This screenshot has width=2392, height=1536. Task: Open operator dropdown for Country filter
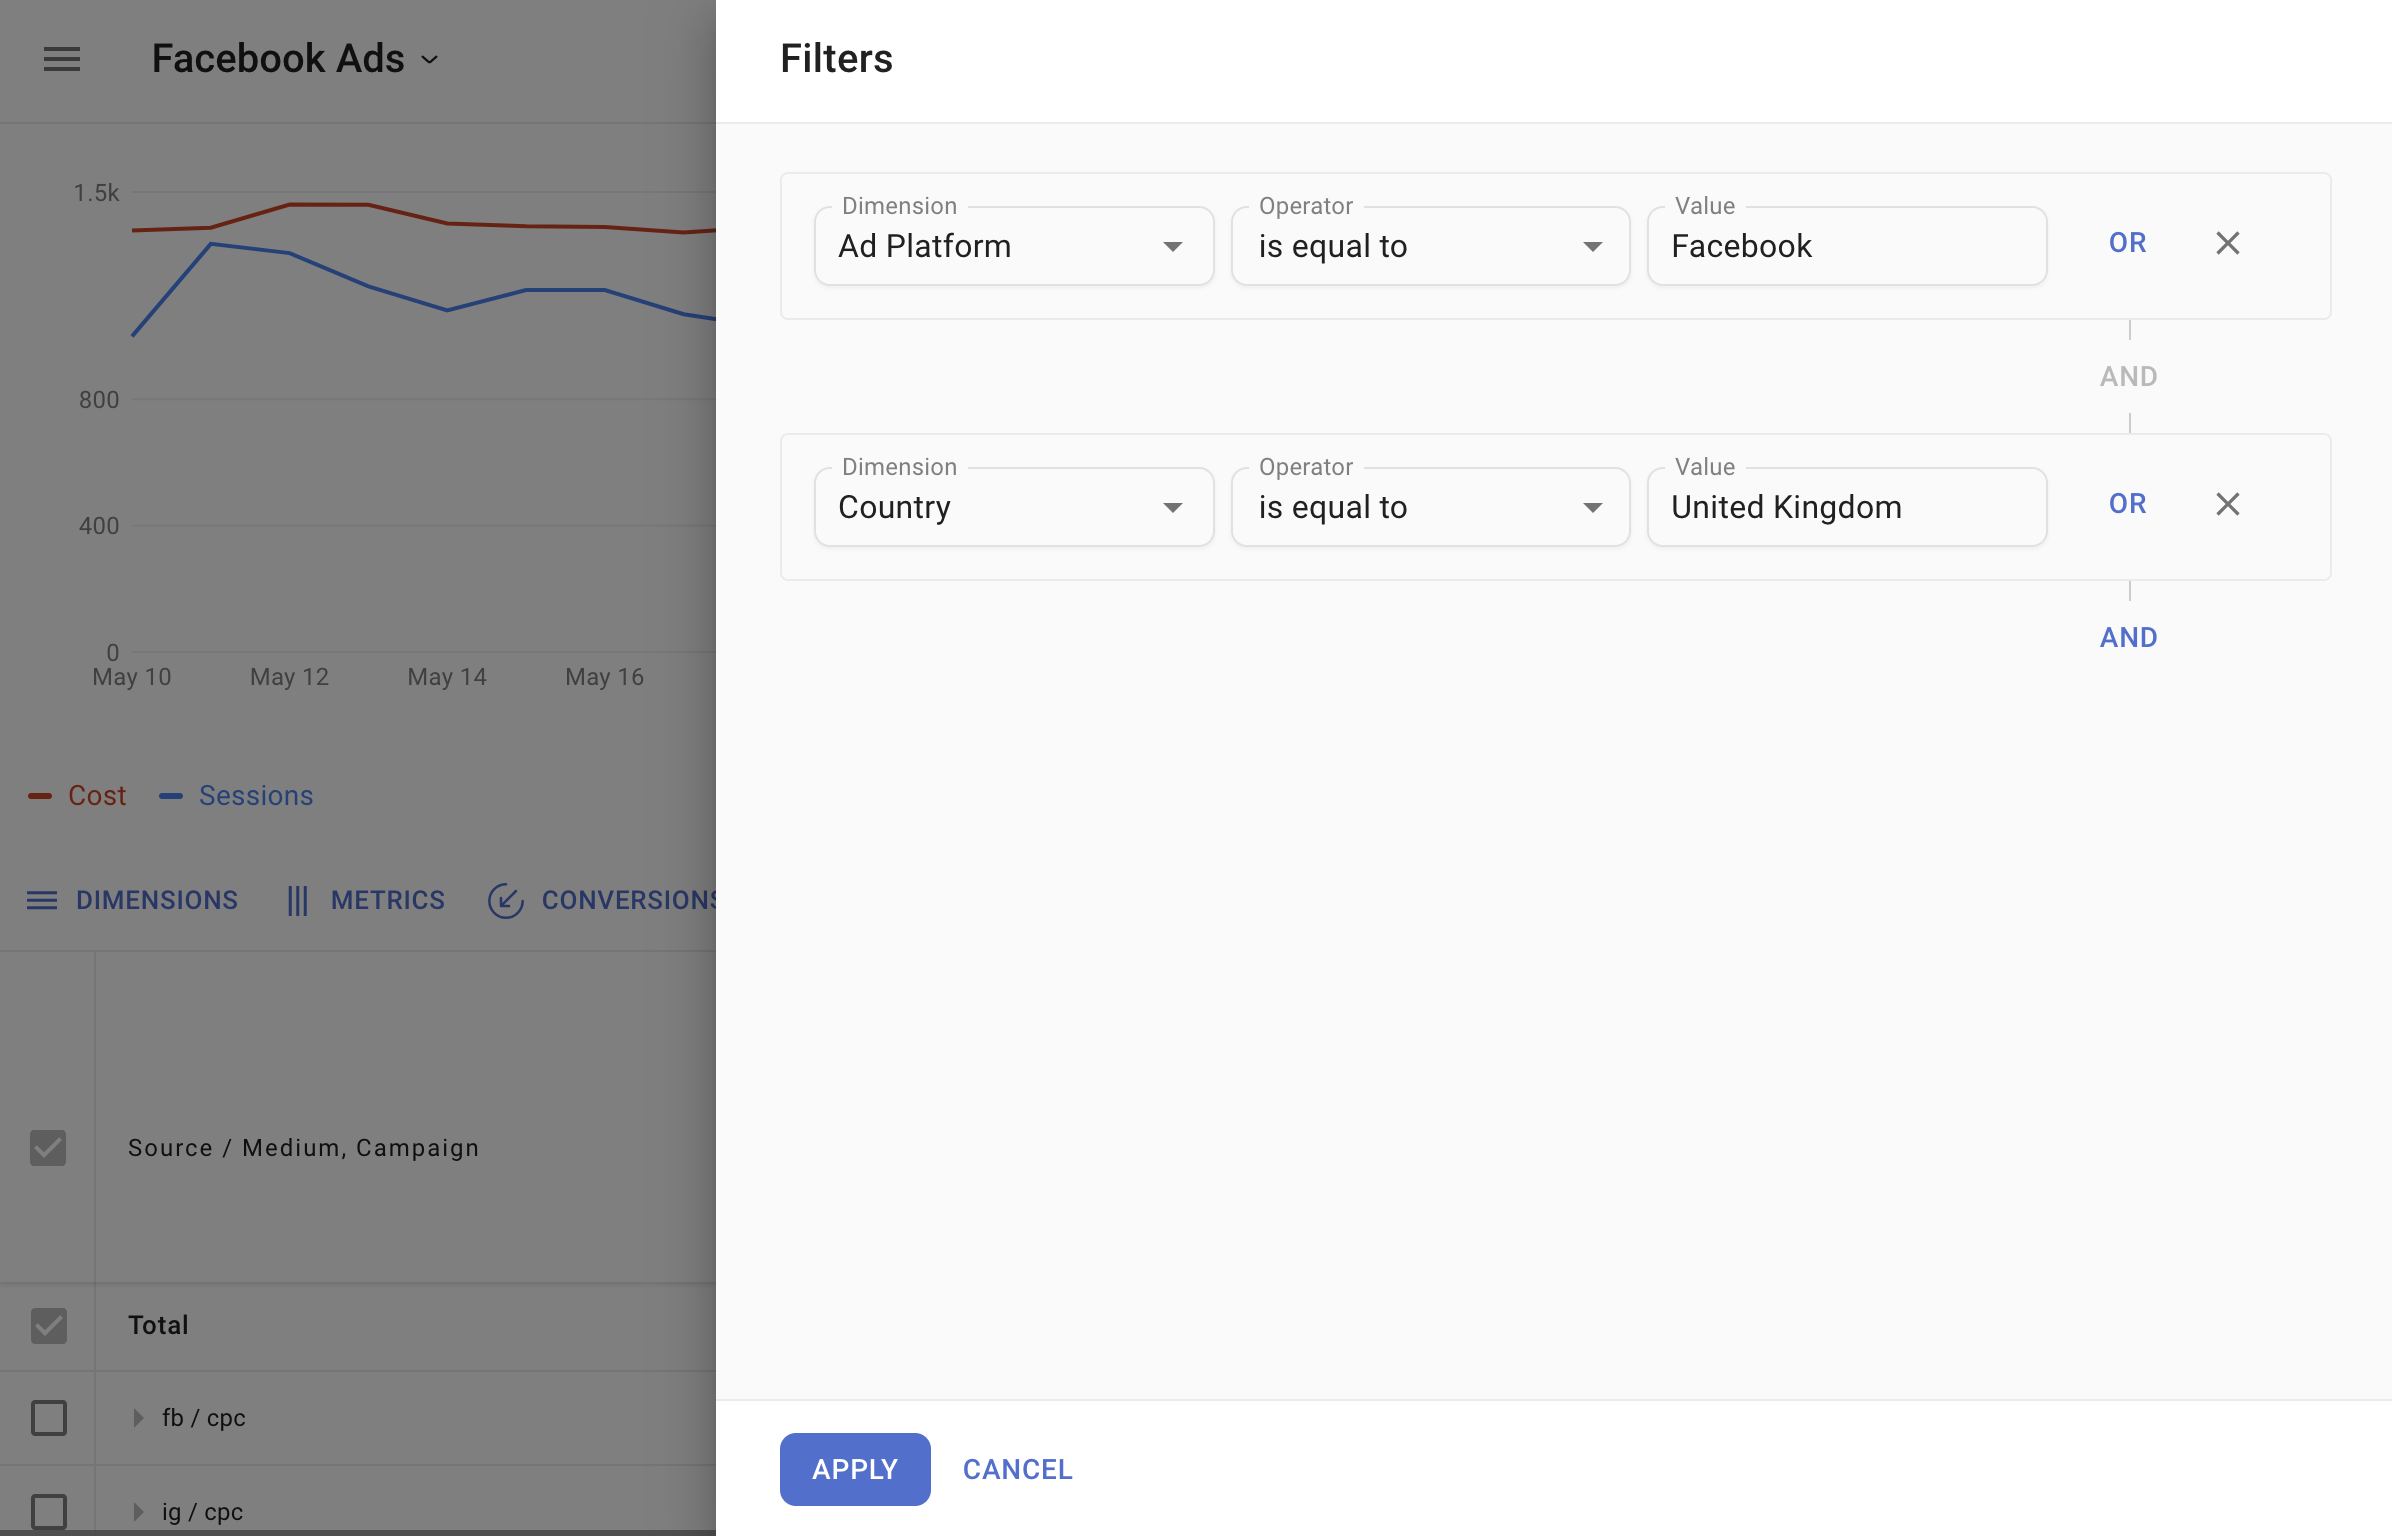pos(1430,507)
